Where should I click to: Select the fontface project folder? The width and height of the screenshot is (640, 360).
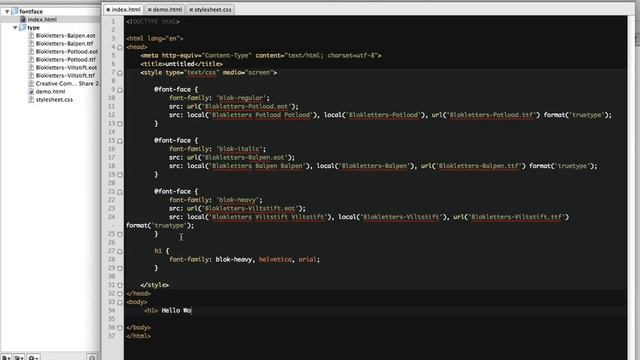point(31,11)
